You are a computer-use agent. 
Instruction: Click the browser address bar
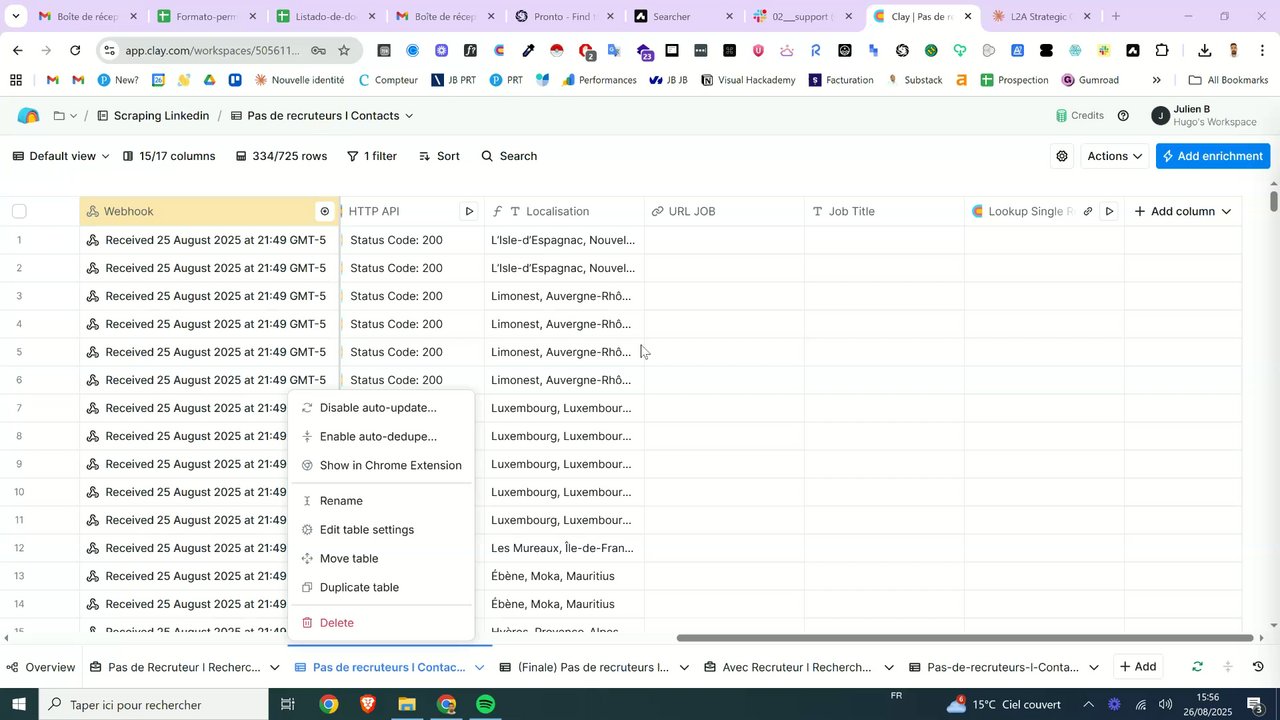[x=213, y=51]
